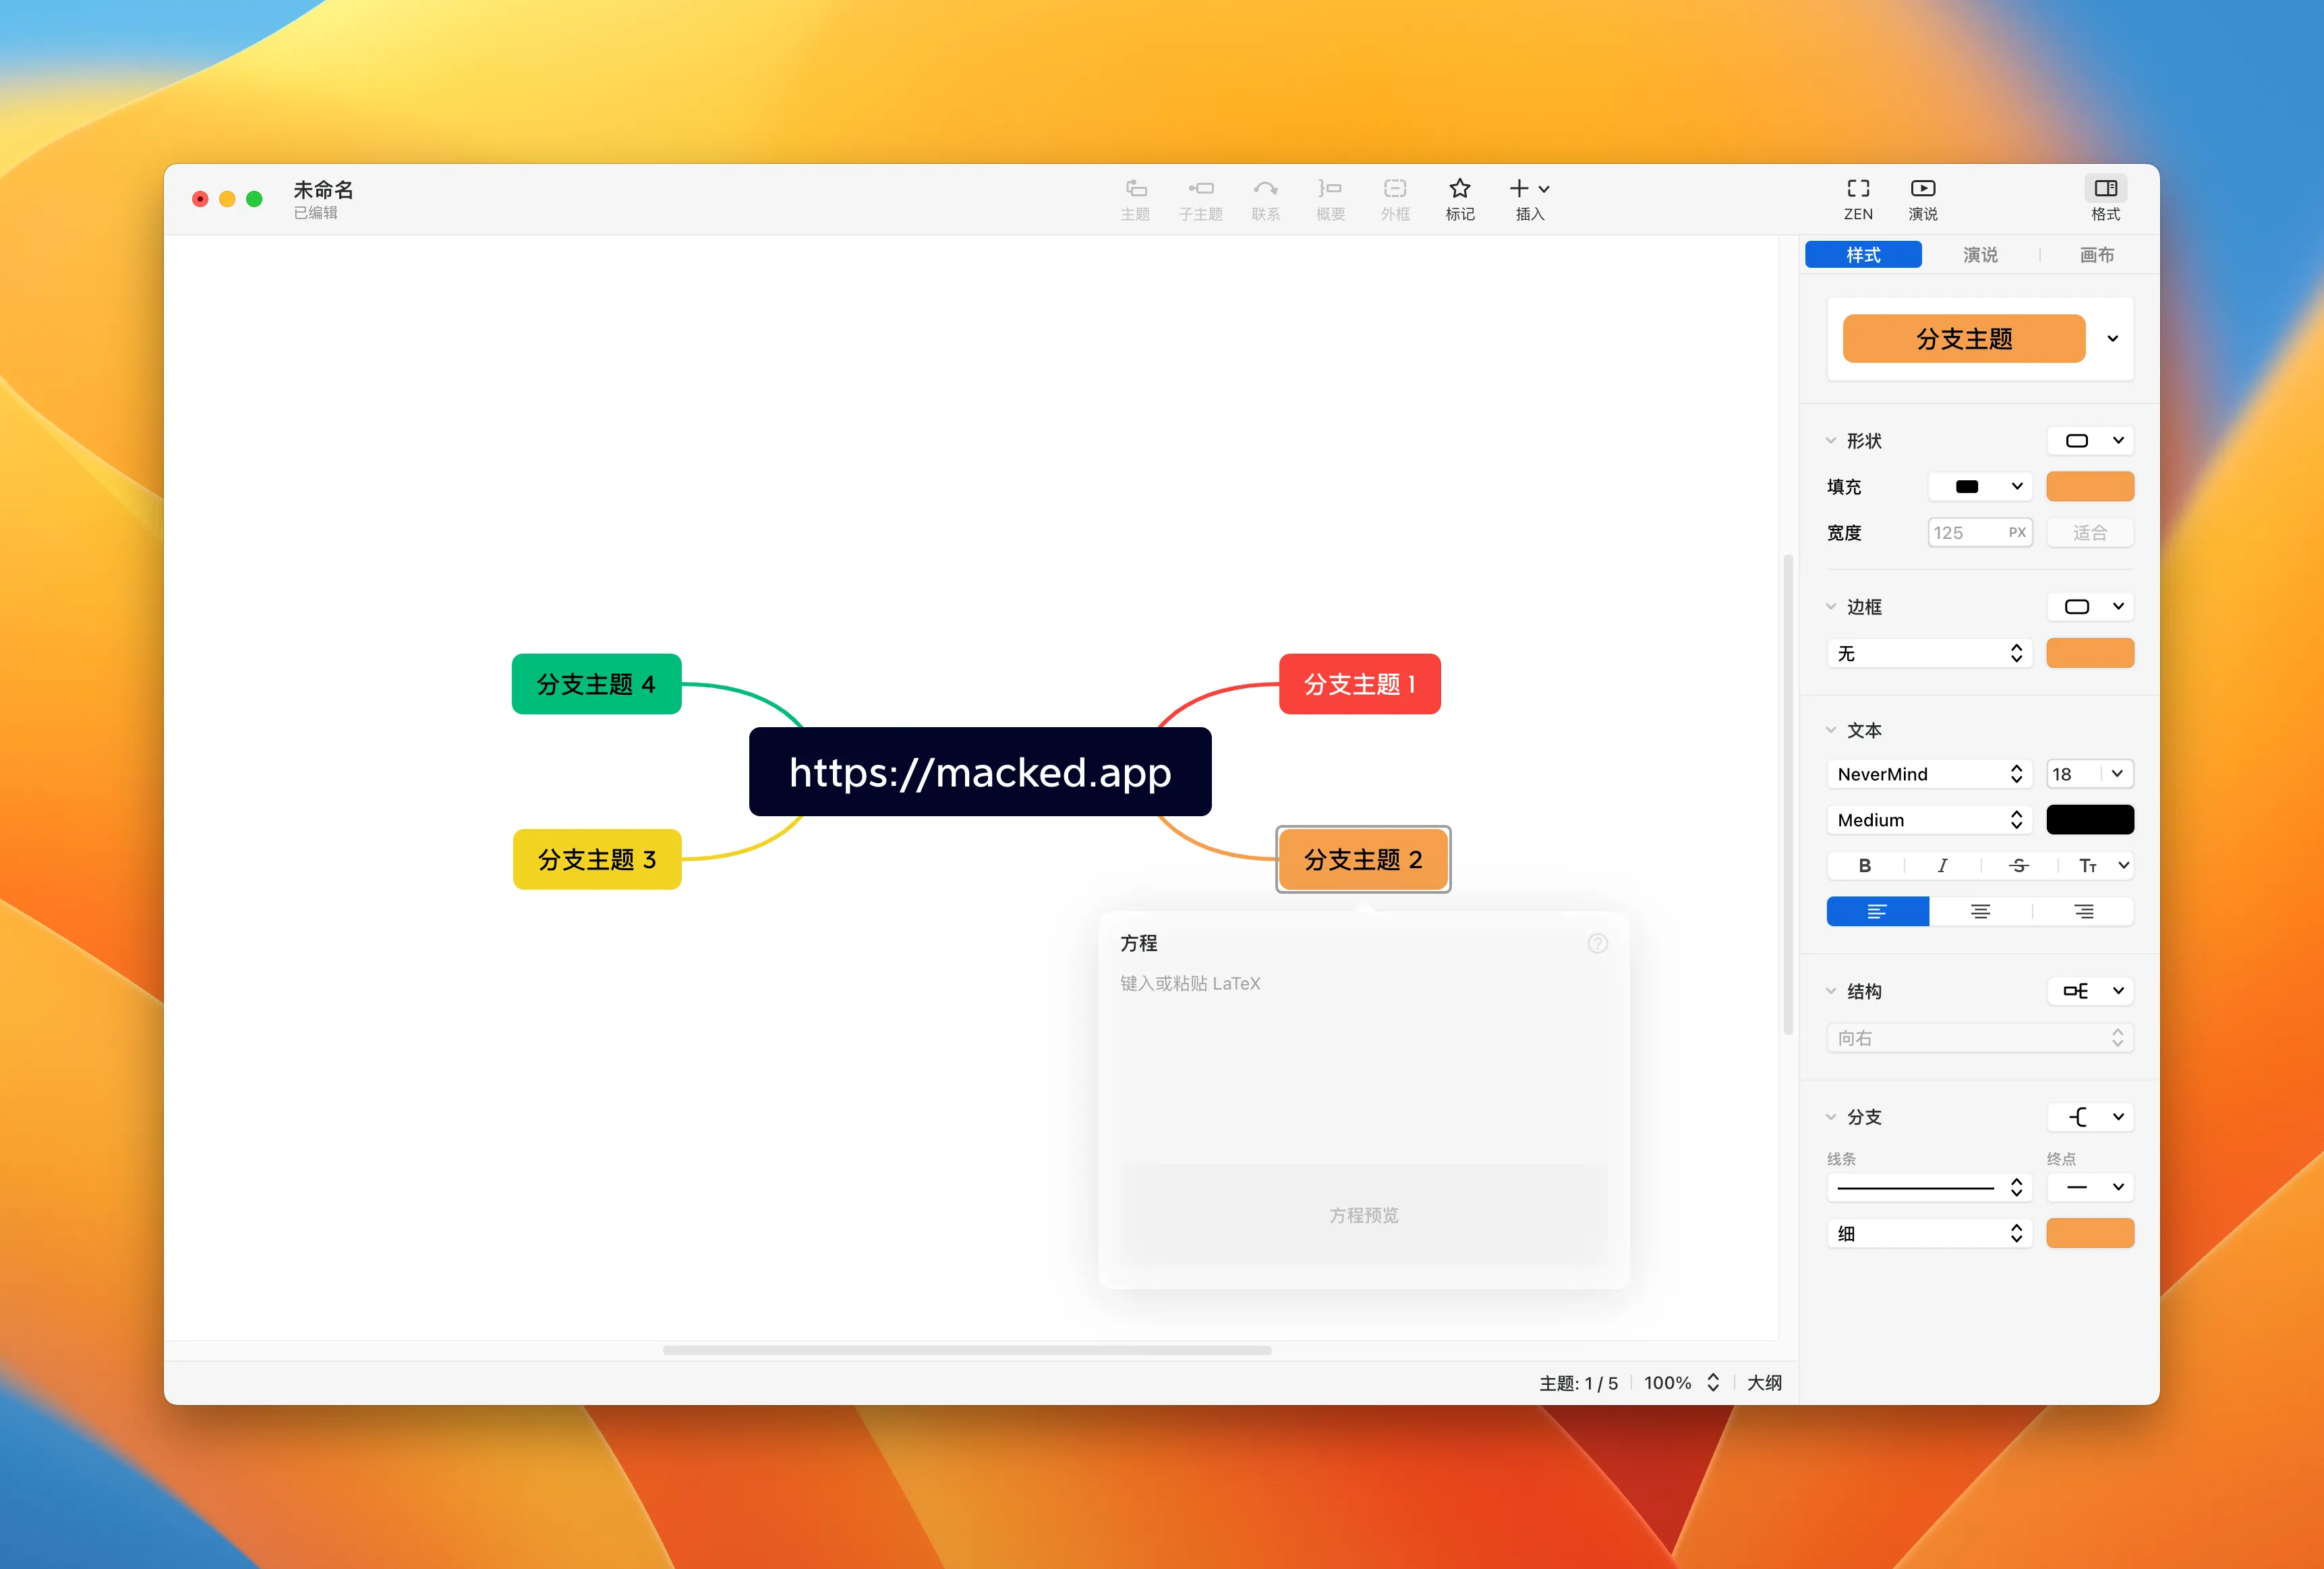Open the Medium font weight selector
Screen dimensions: 2324x1569
(1929, 820)
